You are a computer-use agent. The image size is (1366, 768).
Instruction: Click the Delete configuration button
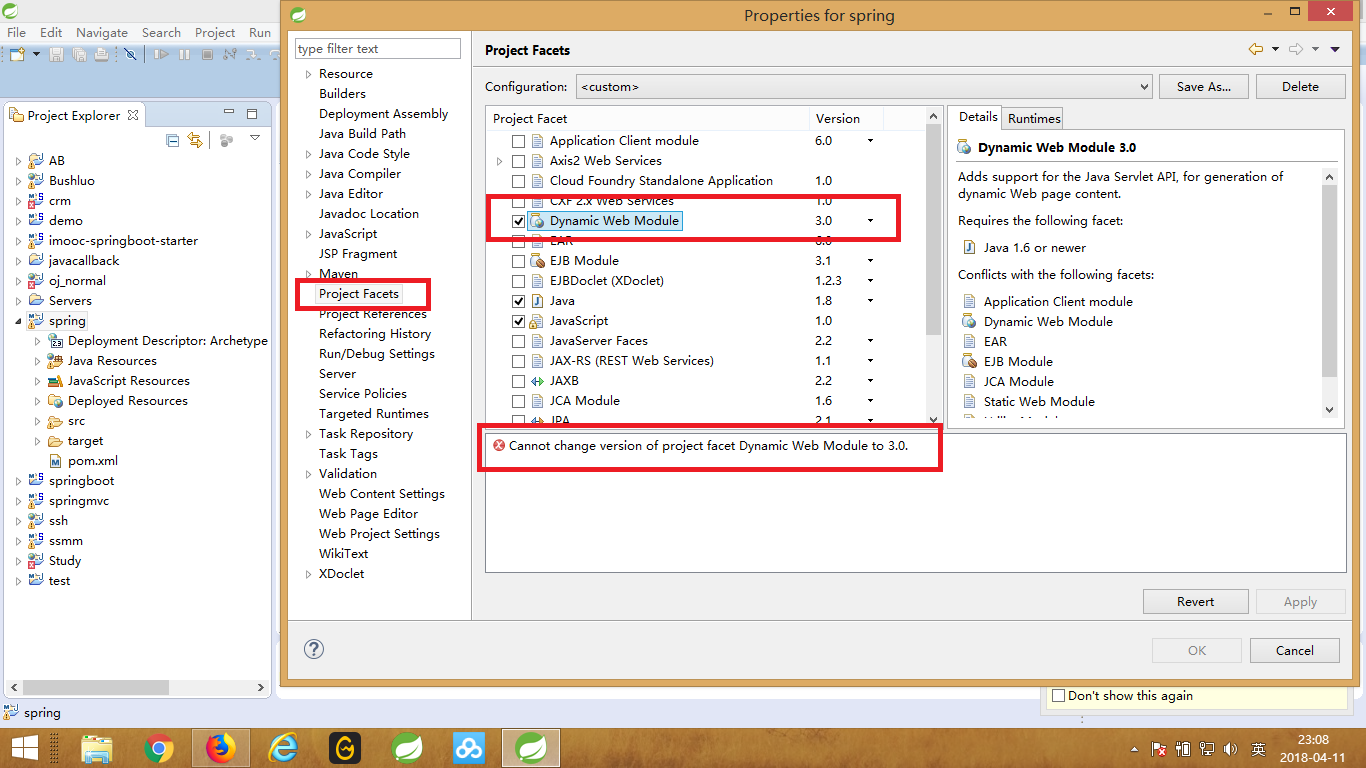1300,87
